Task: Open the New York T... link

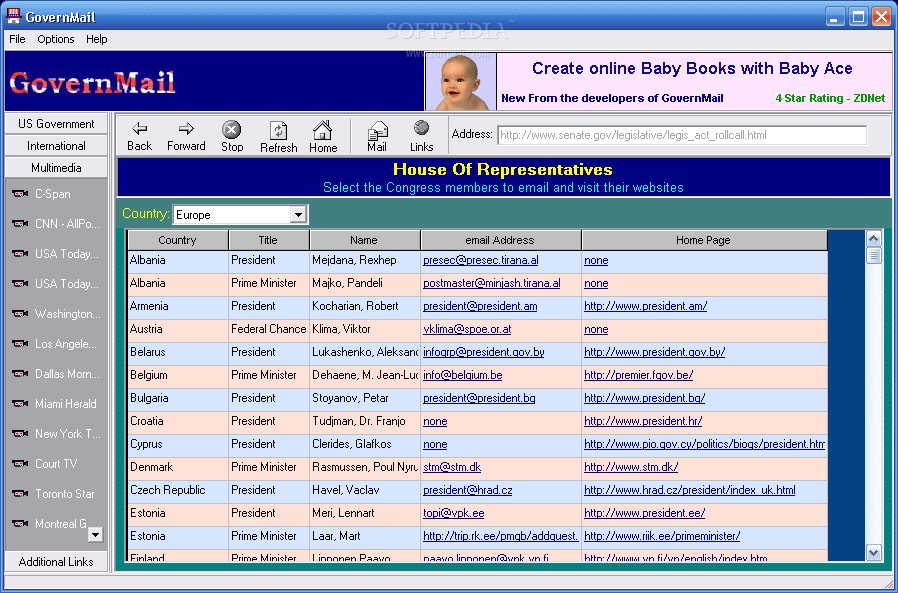Action: click(x=56, y=433)
